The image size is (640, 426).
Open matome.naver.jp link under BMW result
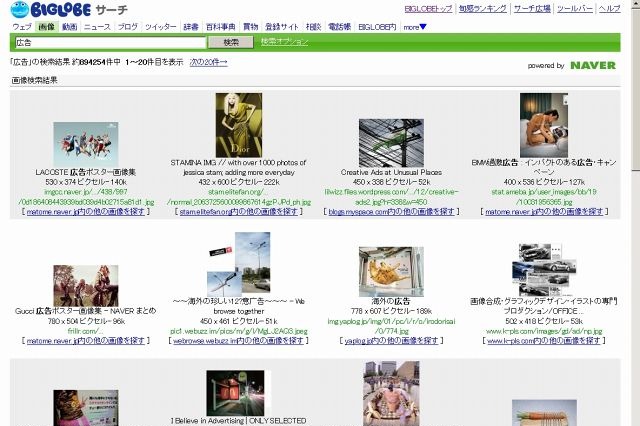544,211
